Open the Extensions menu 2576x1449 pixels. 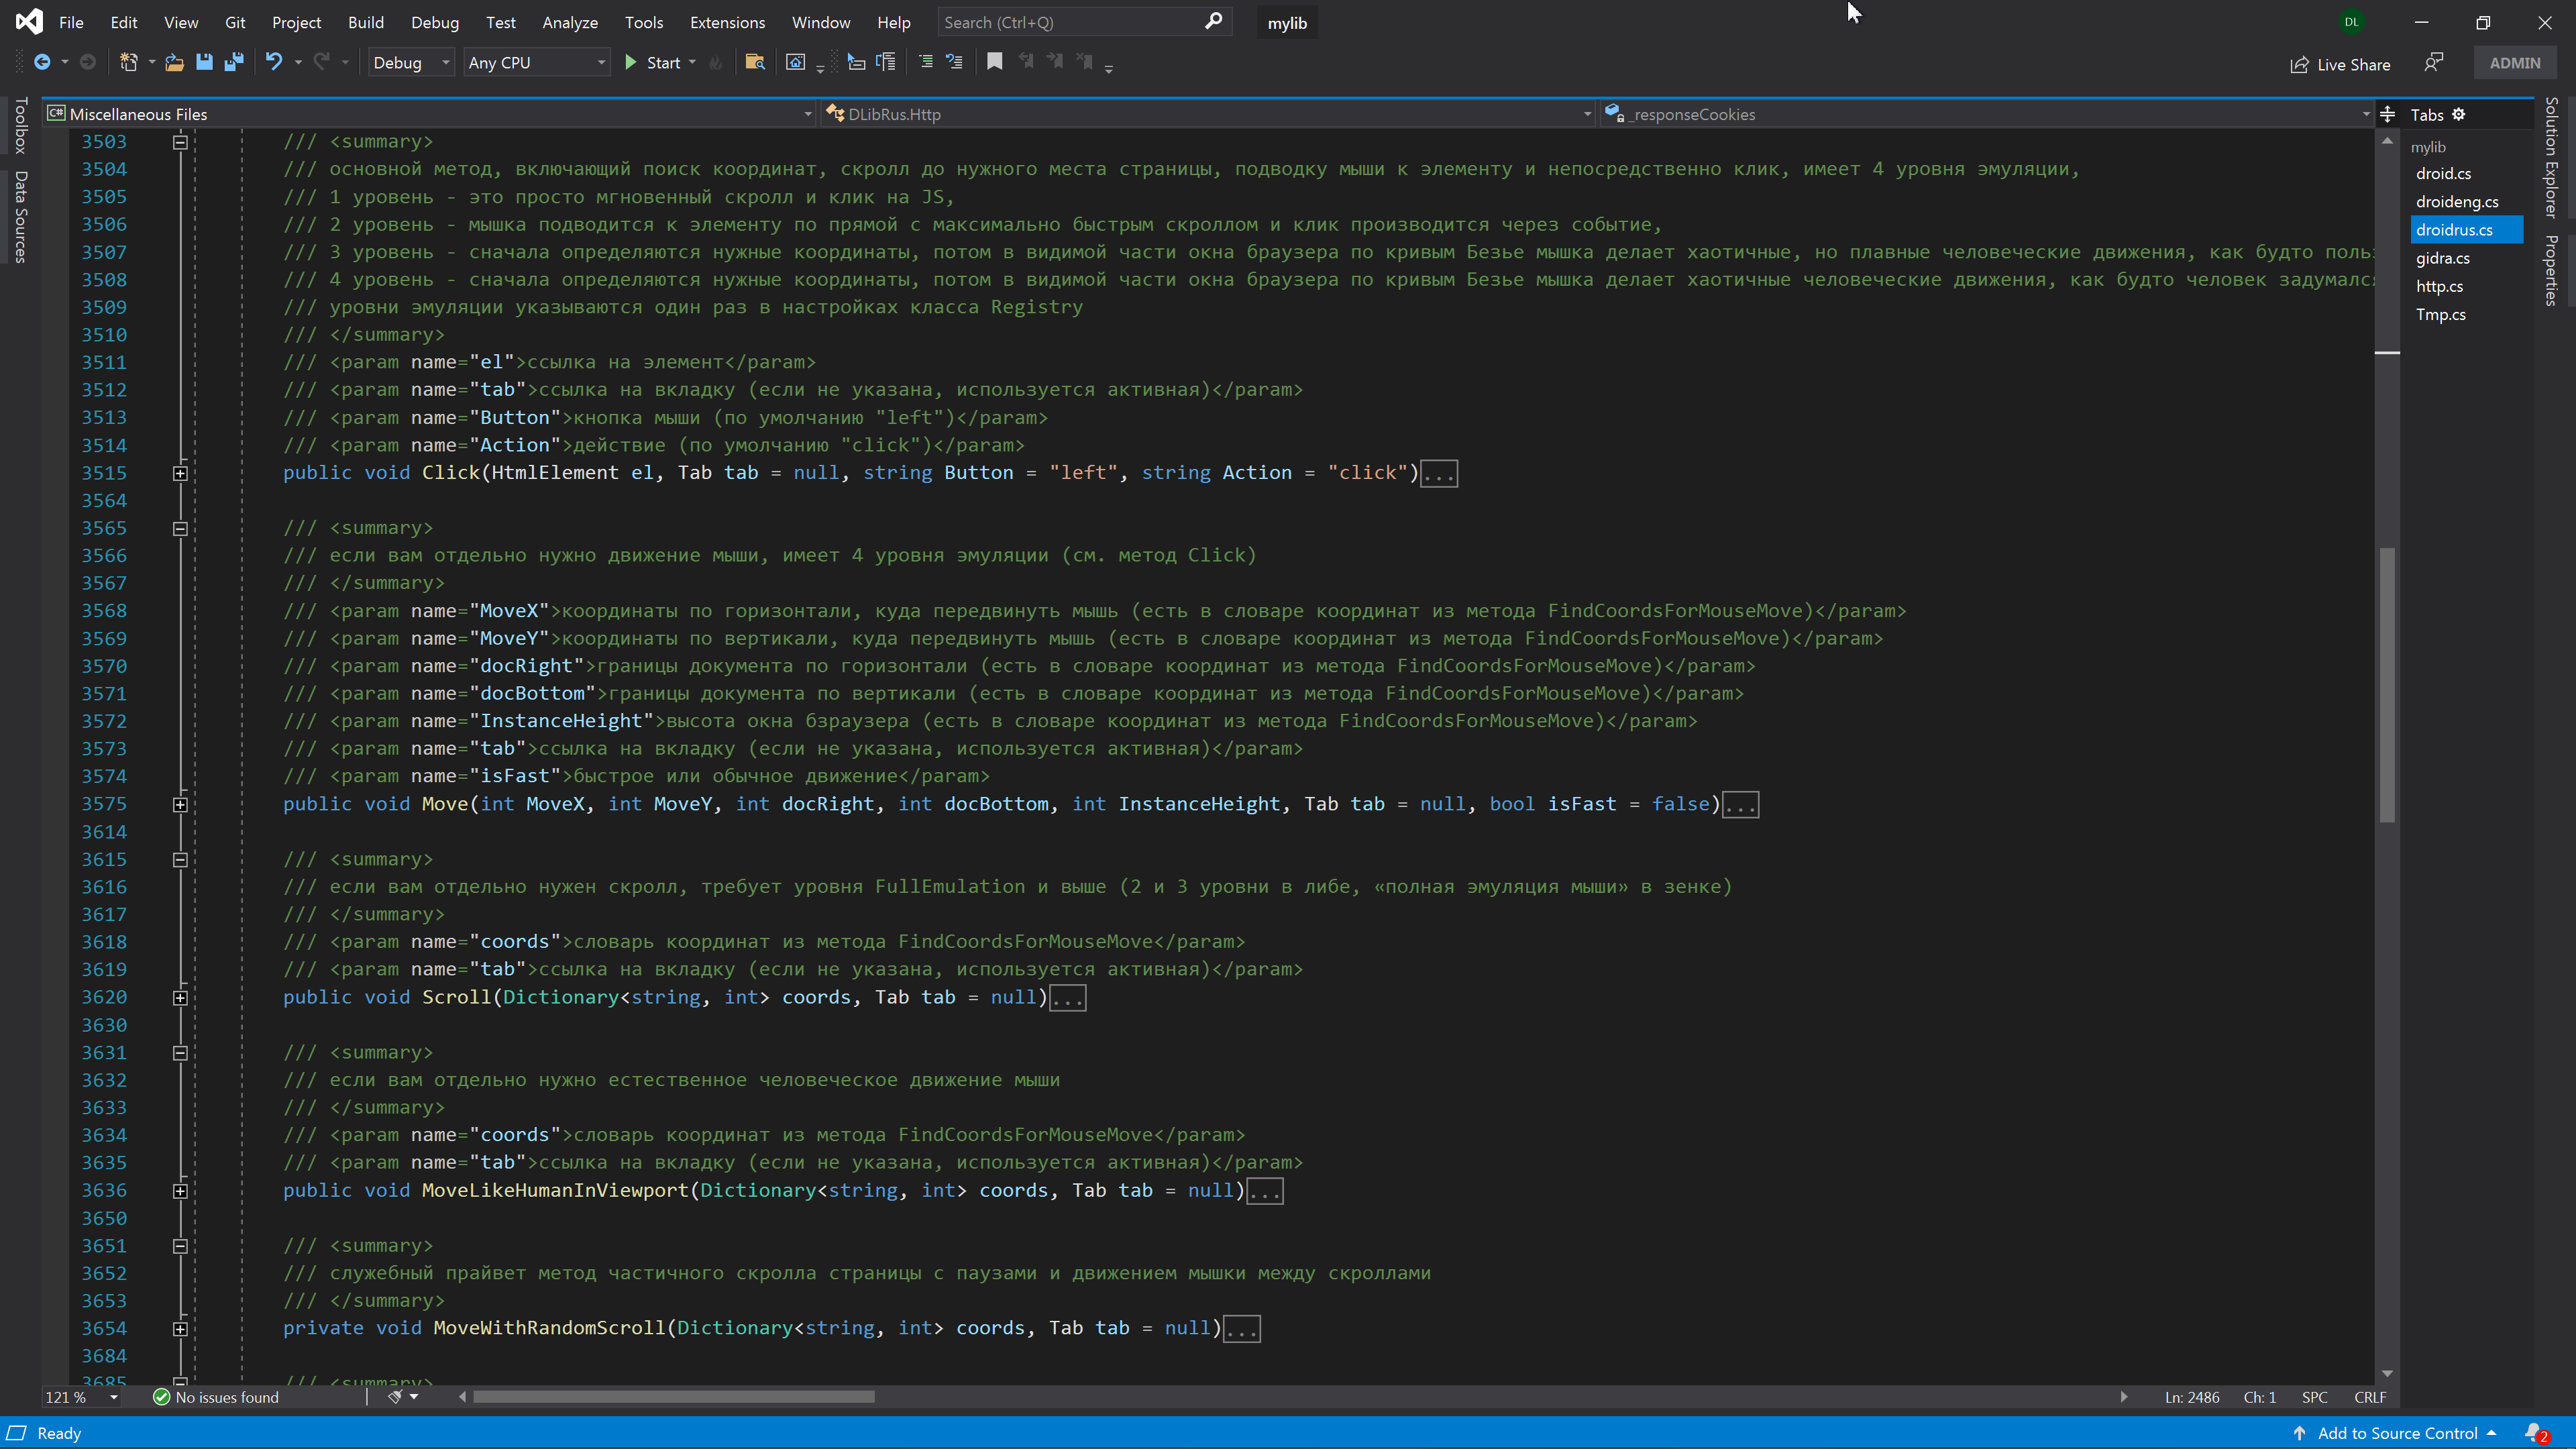coord(725,21)
